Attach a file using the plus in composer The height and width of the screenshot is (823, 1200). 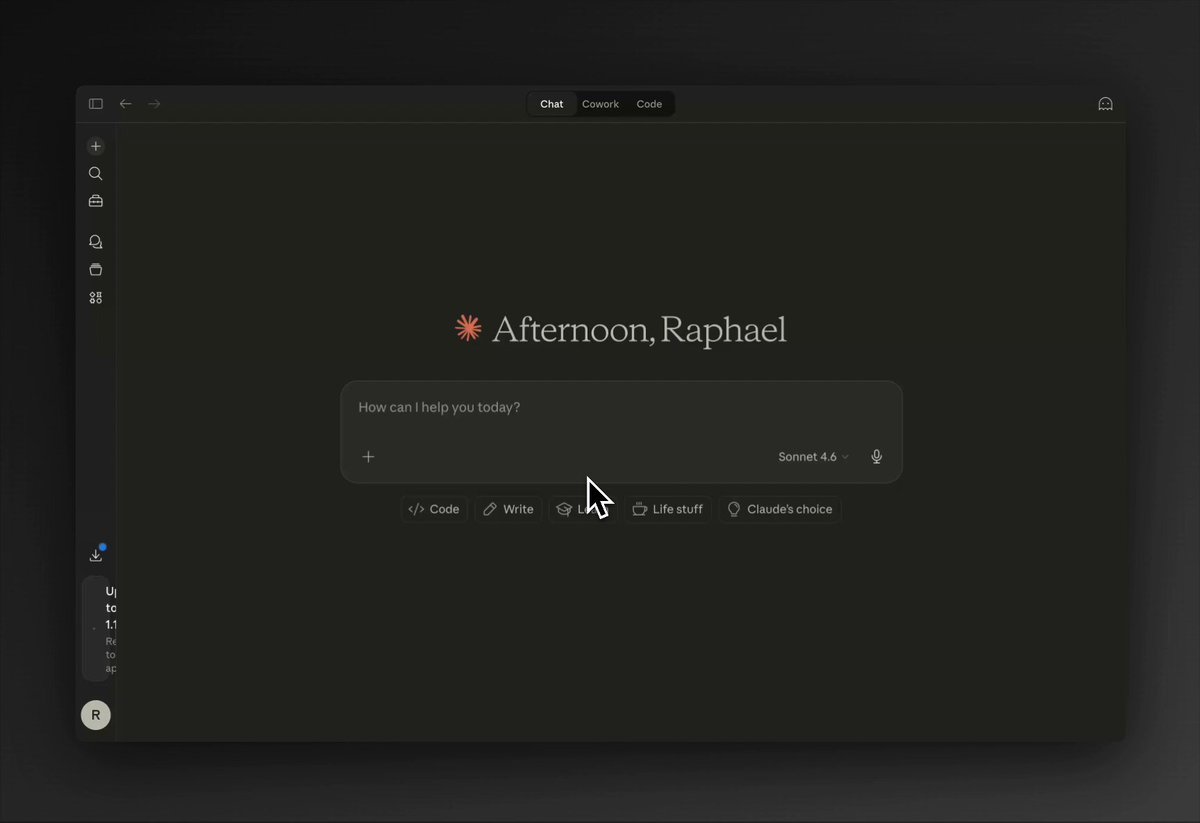pyautogui.click(x=368, y=456)
